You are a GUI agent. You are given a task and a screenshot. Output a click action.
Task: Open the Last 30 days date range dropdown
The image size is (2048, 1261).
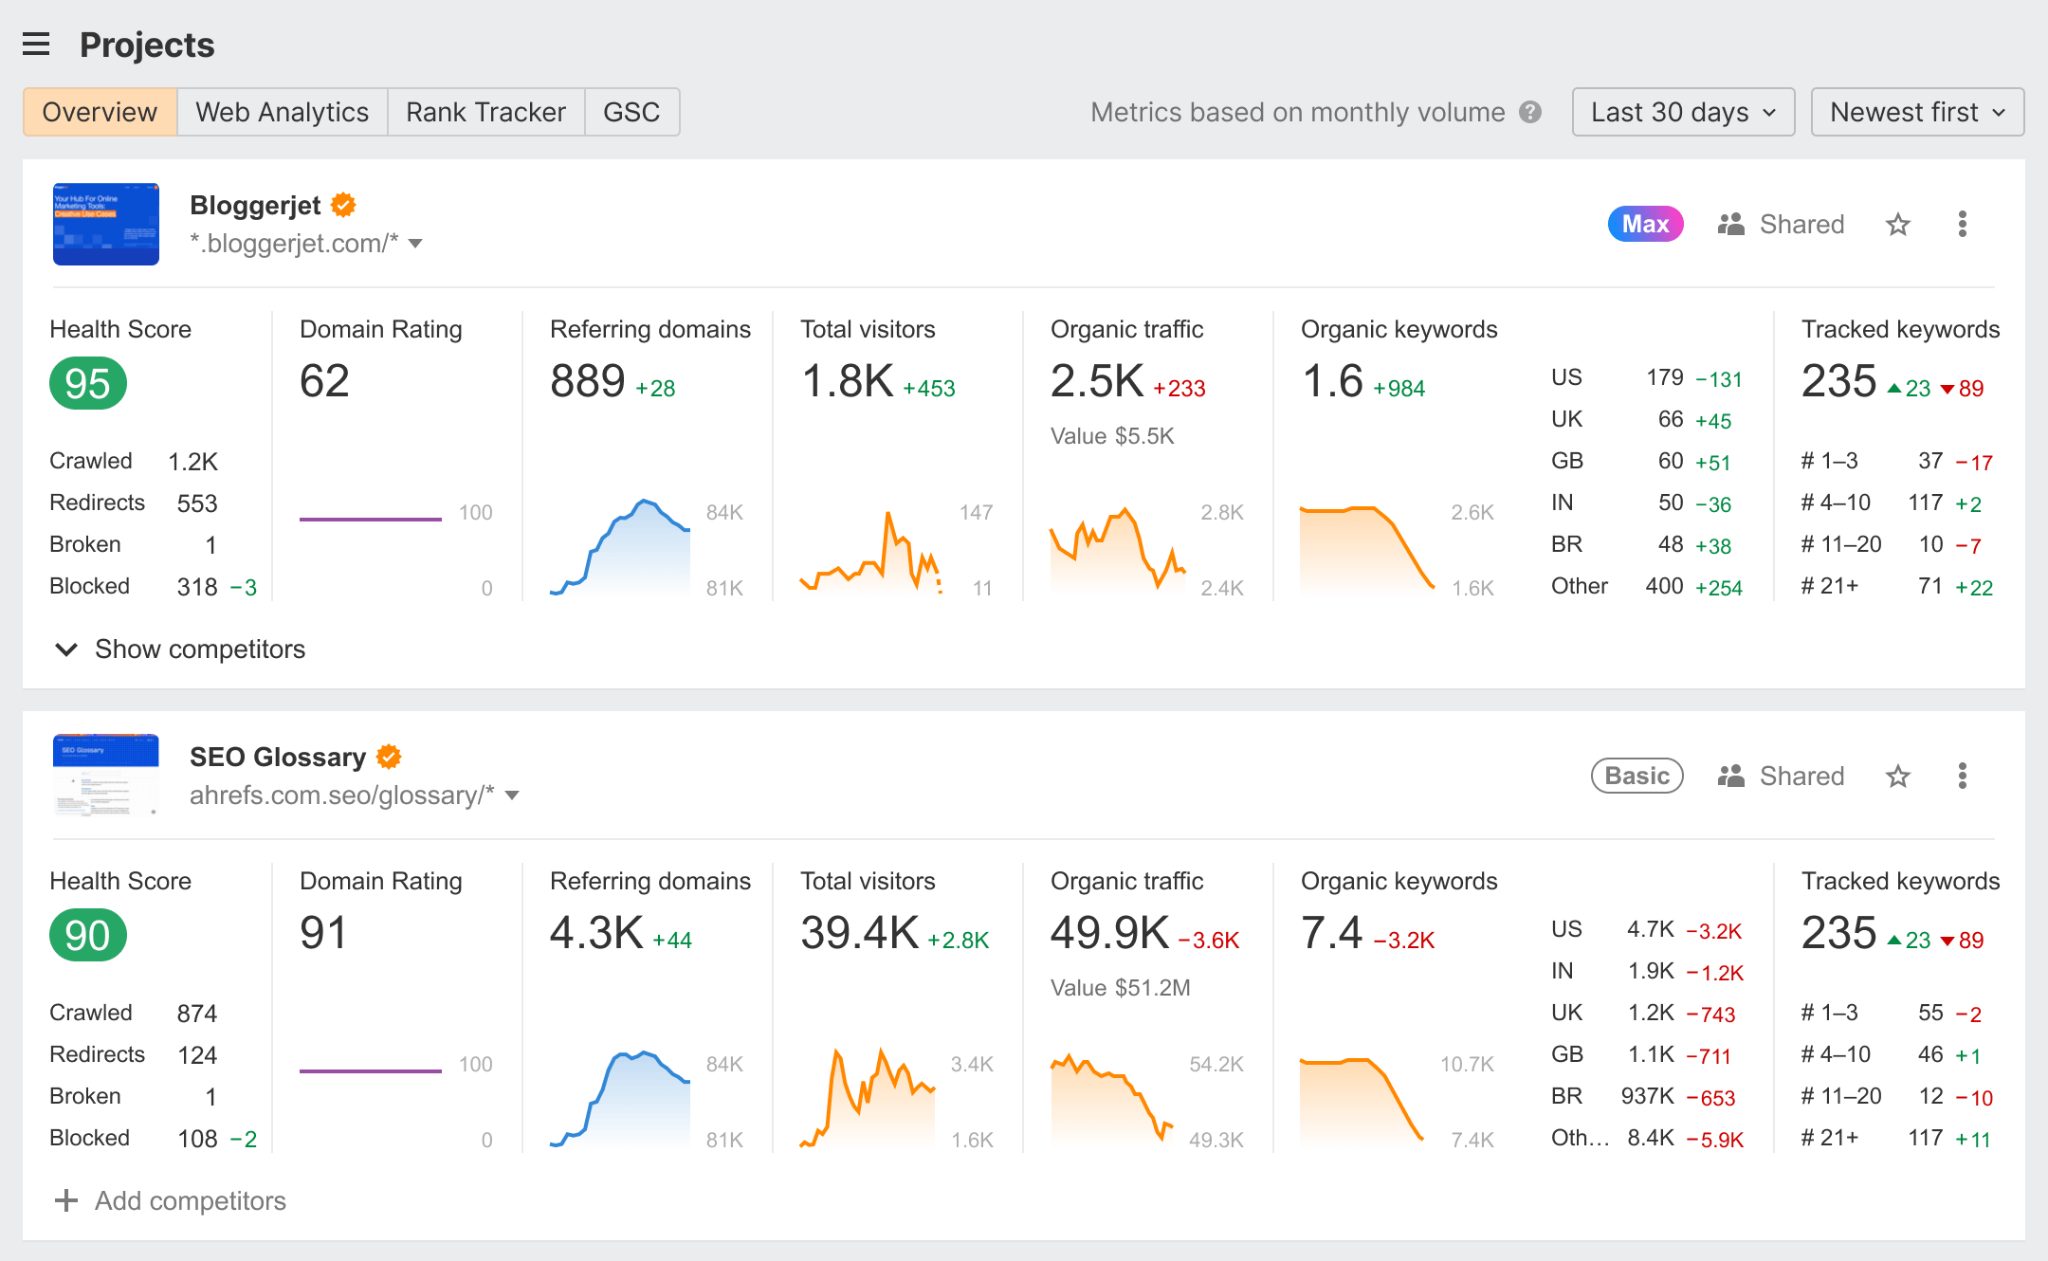(x=1682, y=112)
